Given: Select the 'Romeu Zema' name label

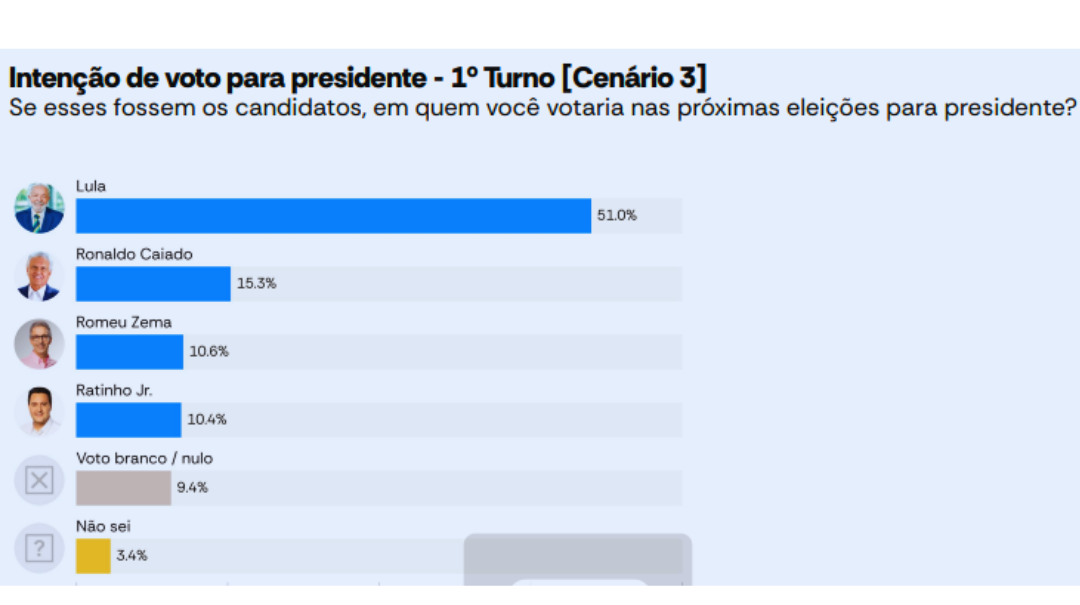Looking at the screenshot, I should coord(124,322).
